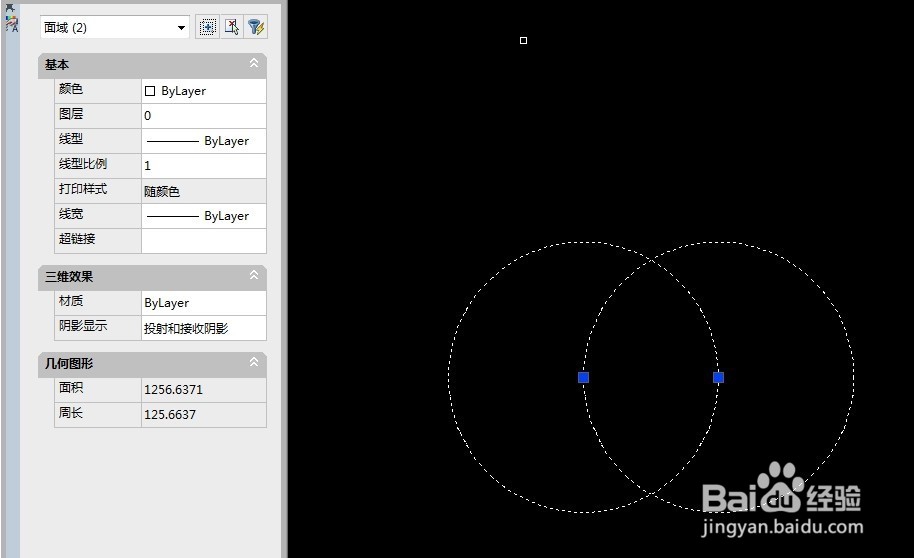Click the 颜色 property label
Screen dimensions: 914x558
point(71,89)
